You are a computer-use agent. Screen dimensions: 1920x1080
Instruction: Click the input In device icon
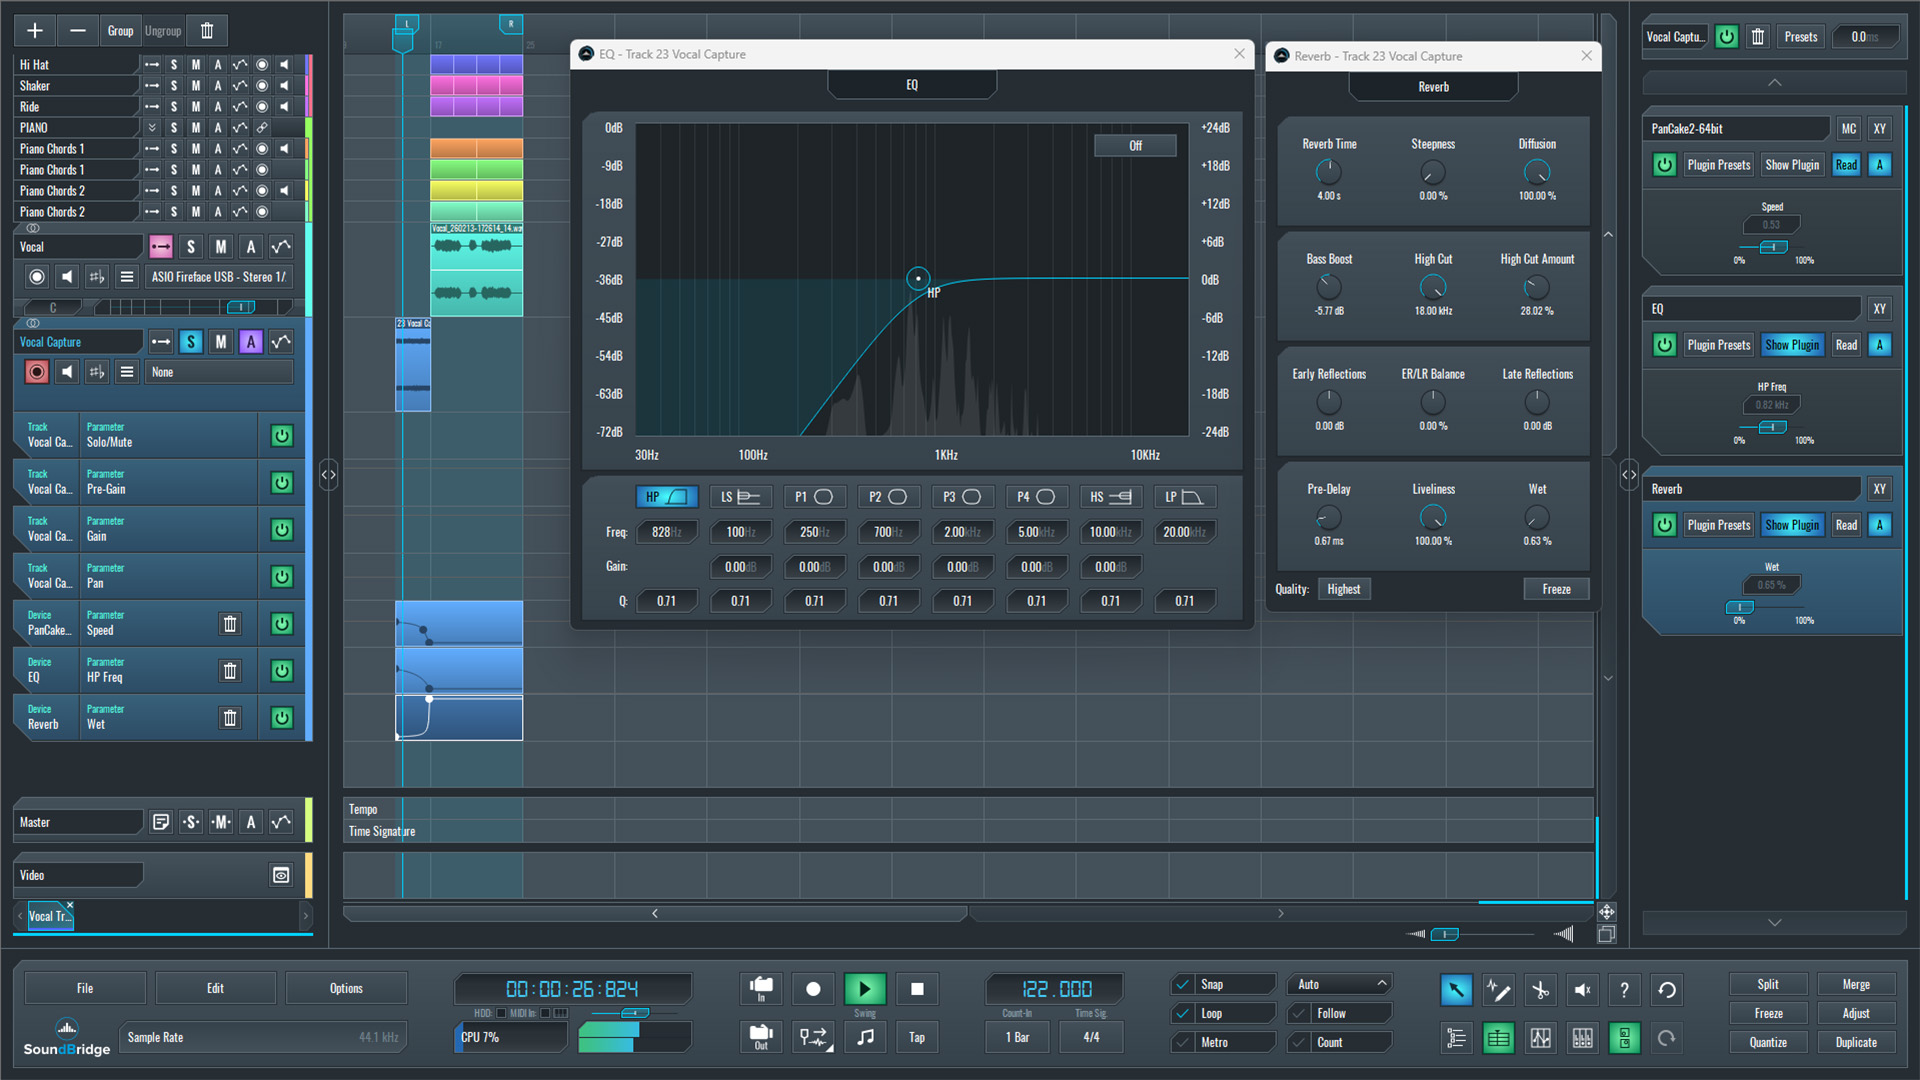coord(761,989)
